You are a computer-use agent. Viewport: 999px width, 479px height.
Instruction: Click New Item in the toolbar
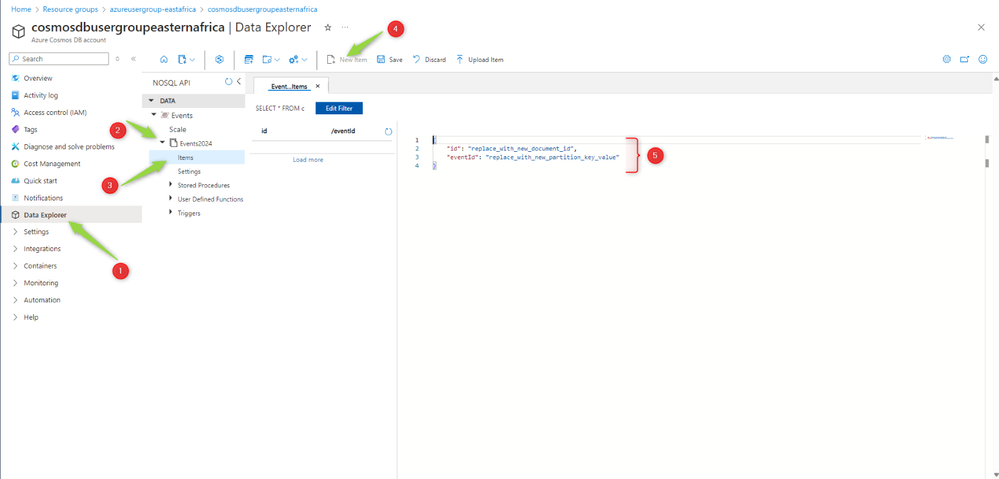347,59
